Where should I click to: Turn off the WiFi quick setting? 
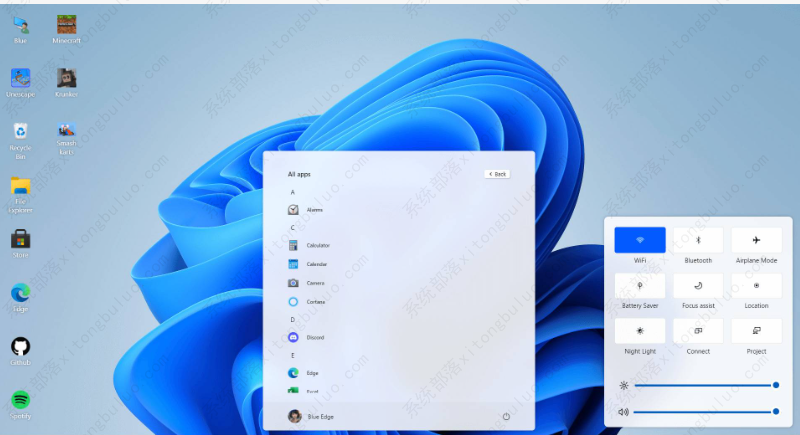[640, 240]
